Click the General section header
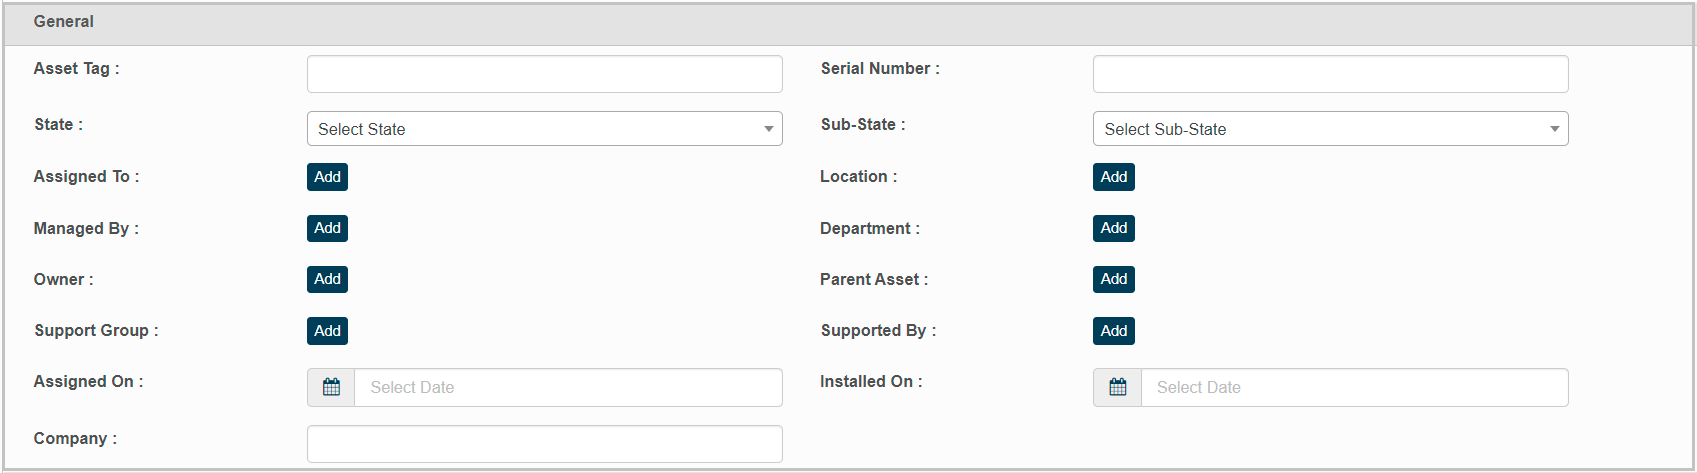Screen dimensions: 1697x473 pos(64,22)
